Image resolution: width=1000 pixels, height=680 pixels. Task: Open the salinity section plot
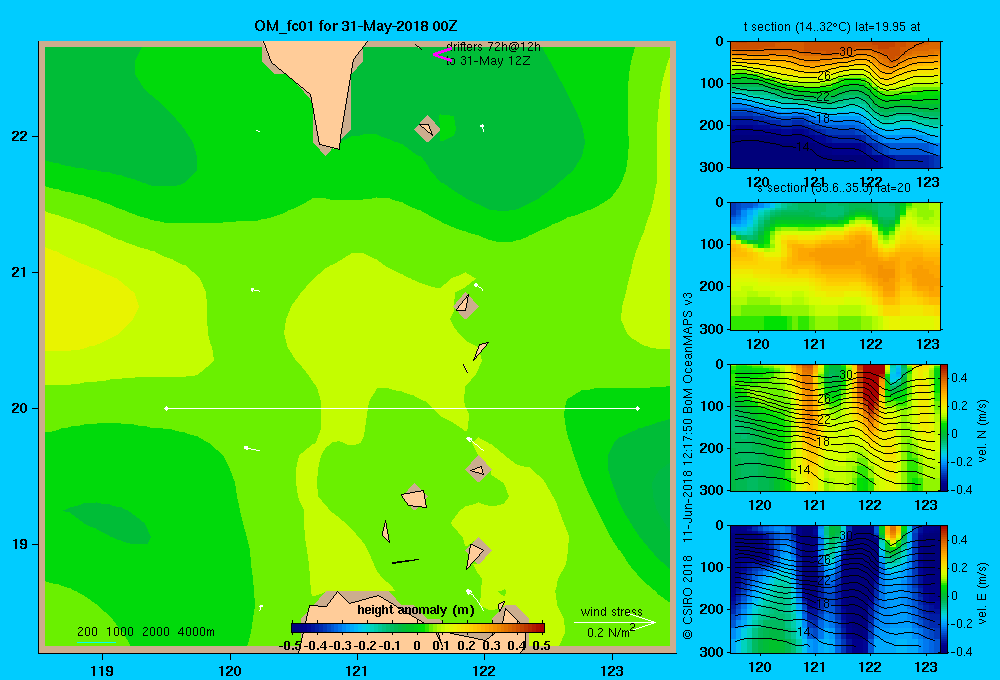(x=835, y=266)
